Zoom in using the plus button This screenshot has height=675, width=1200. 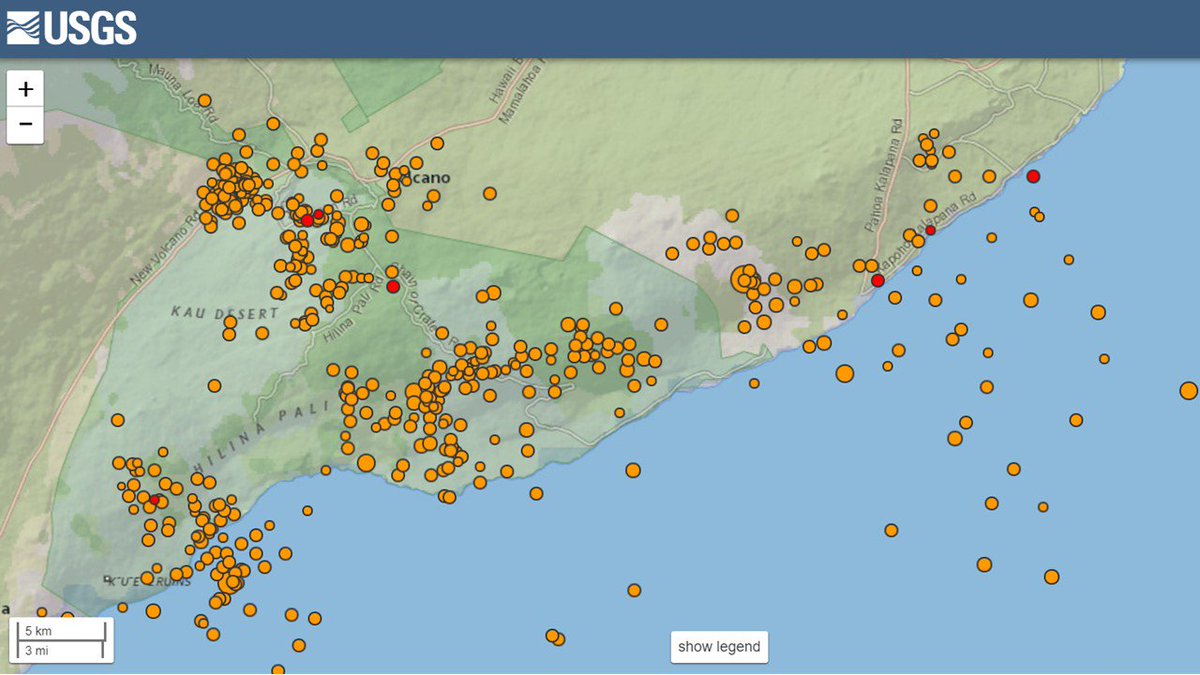click(x=24, y=89)
